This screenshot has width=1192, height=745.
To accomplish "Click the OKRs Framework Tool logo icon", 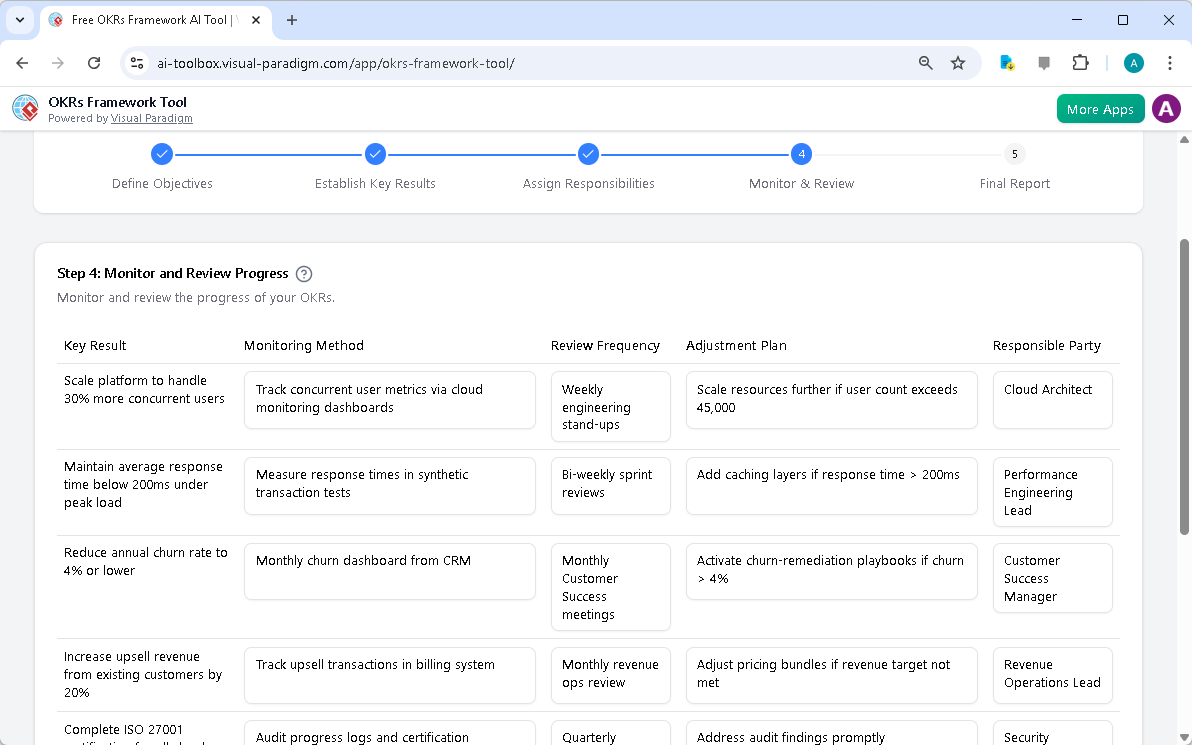I will (24, 108).
